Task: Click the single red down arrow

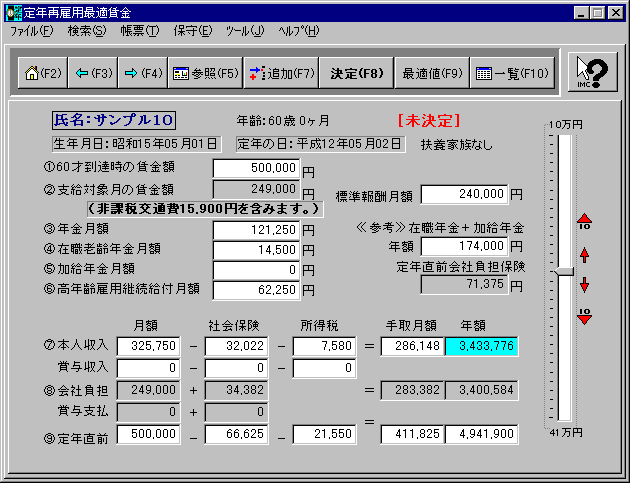Action: pos(585,284)
